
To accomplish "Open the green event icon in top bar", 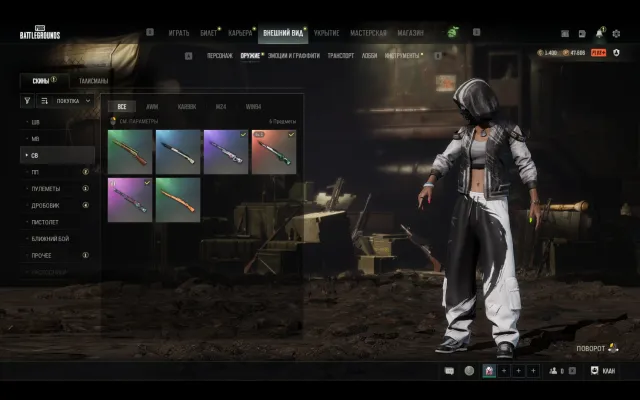I will pos(453,32).
